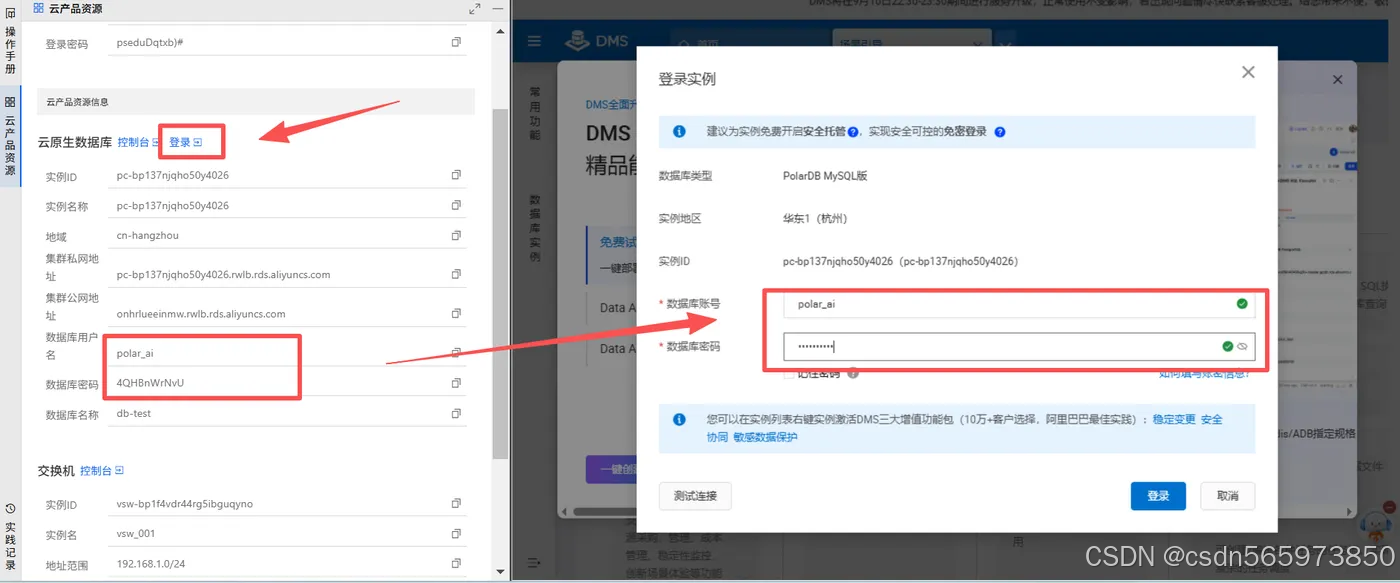Close the 登录实例 dialog
Viewport: 1400px width, 583px height.
(x=1248, y=72)
